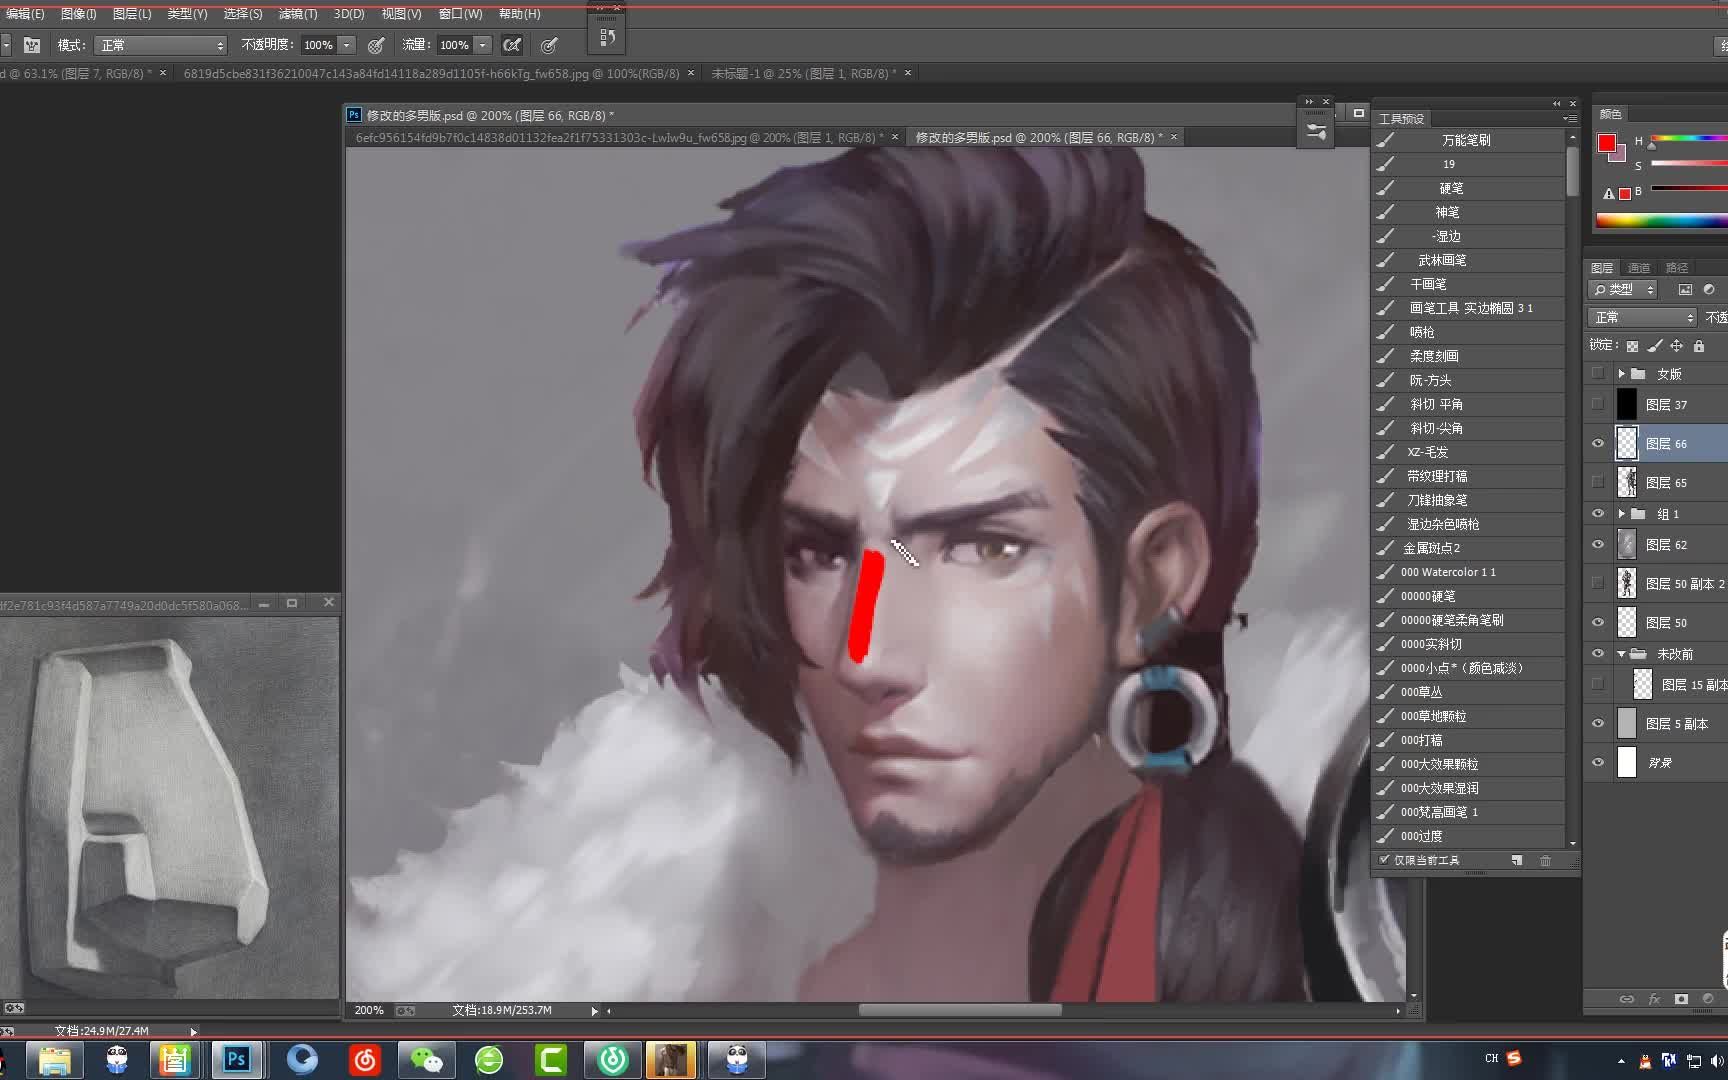This screenshot has width=1728, height=1080.
Task: Click the lock position icon
Action: click(1676, 346)
